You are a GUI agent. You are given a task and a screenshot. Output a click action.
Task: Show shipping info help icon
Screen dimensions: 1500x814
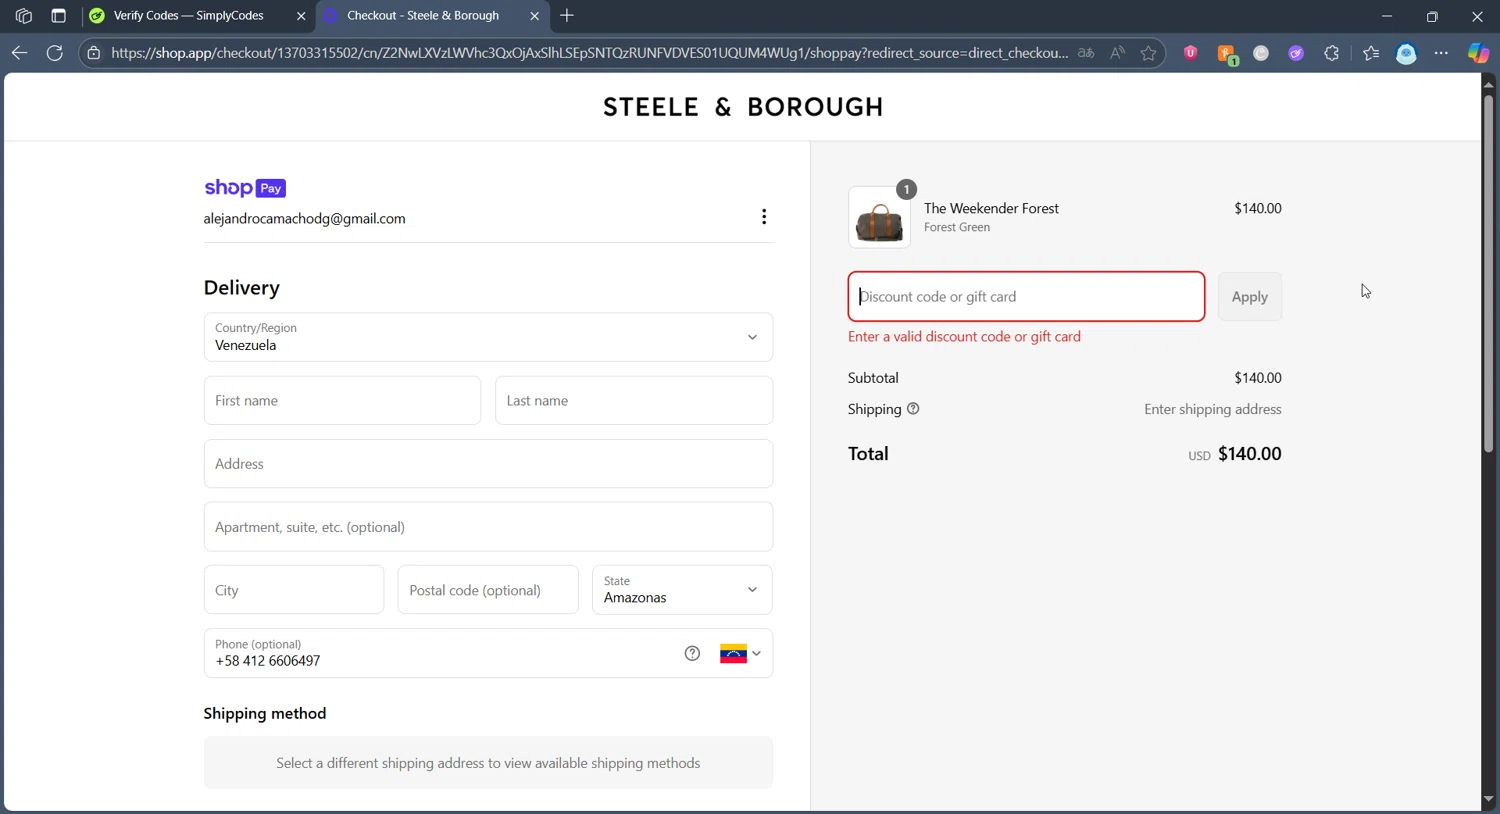(913, 409)
